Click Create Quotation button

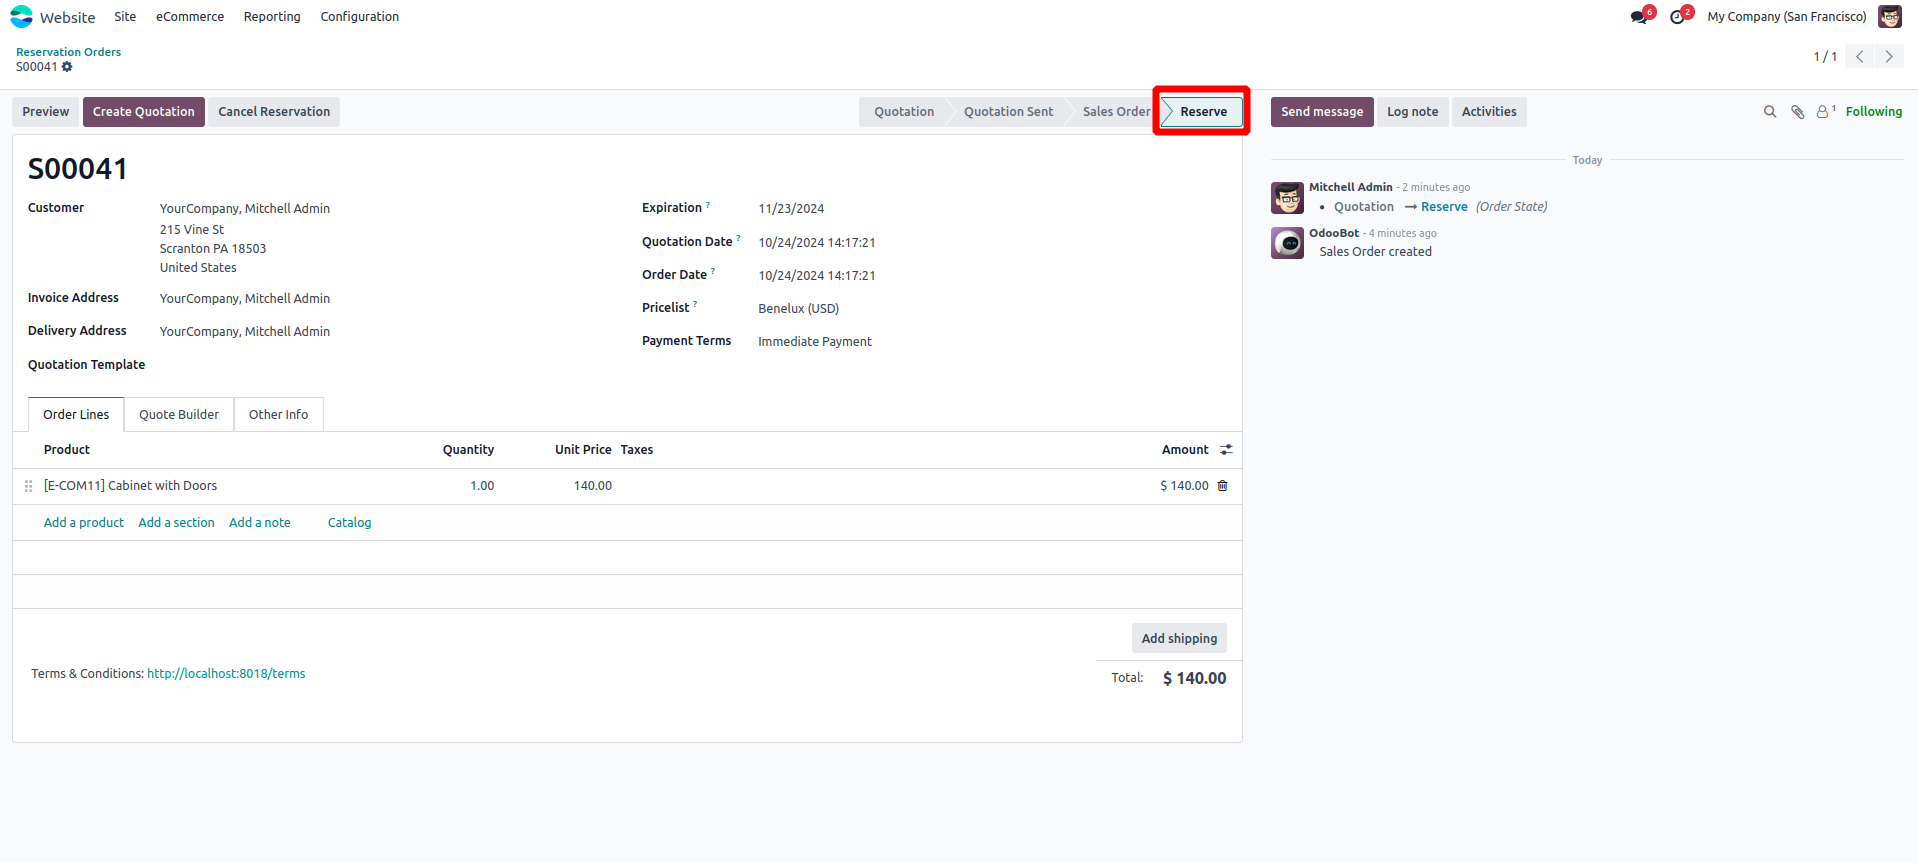[x=144, y=112]
